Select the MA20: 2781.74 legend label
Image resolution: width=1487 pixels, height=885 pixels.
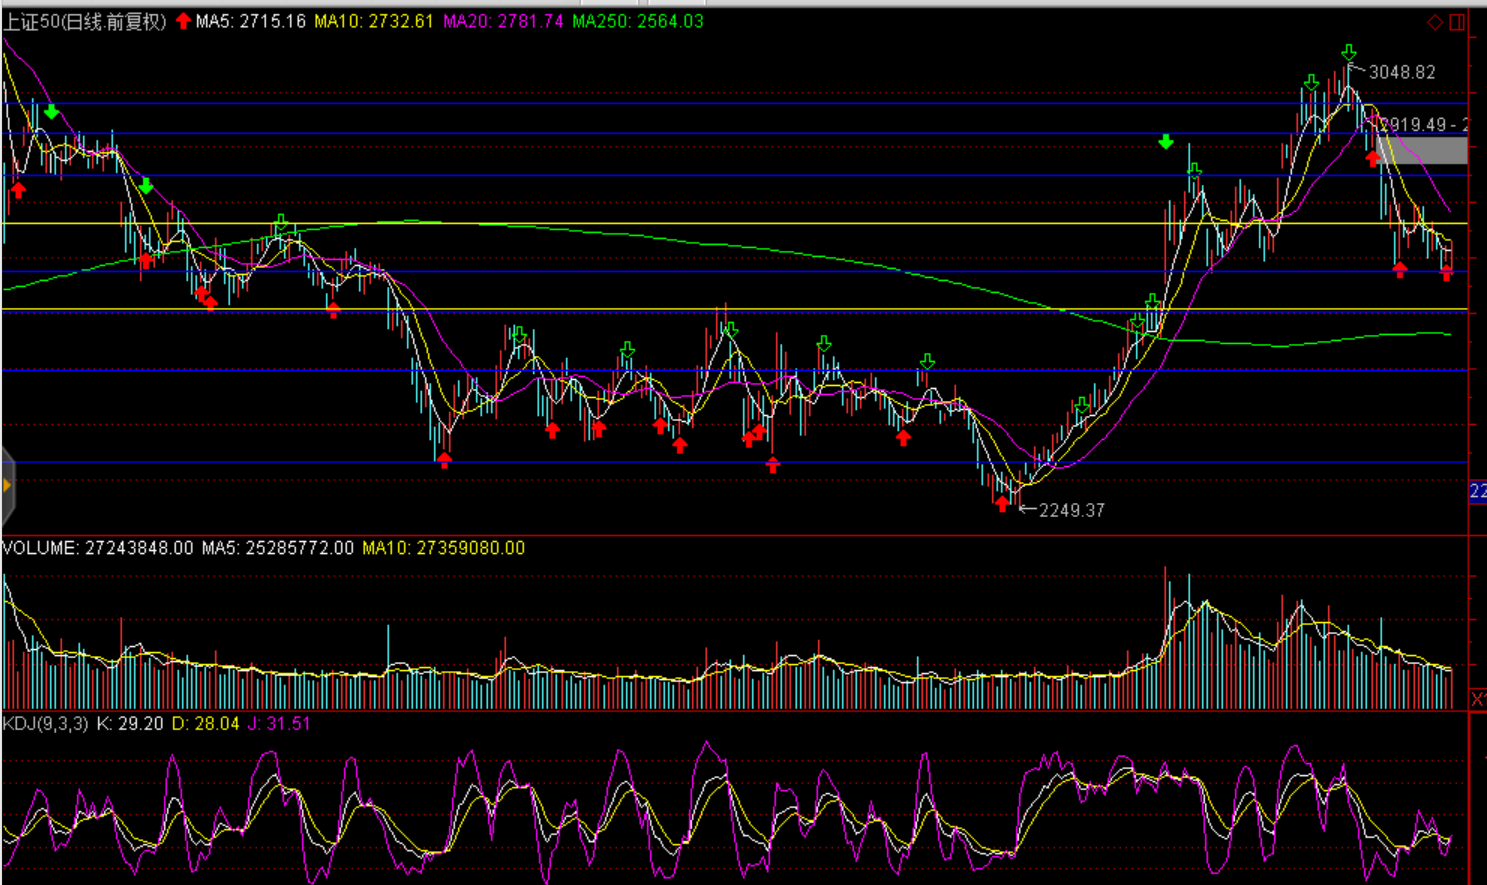click(503, 21)
